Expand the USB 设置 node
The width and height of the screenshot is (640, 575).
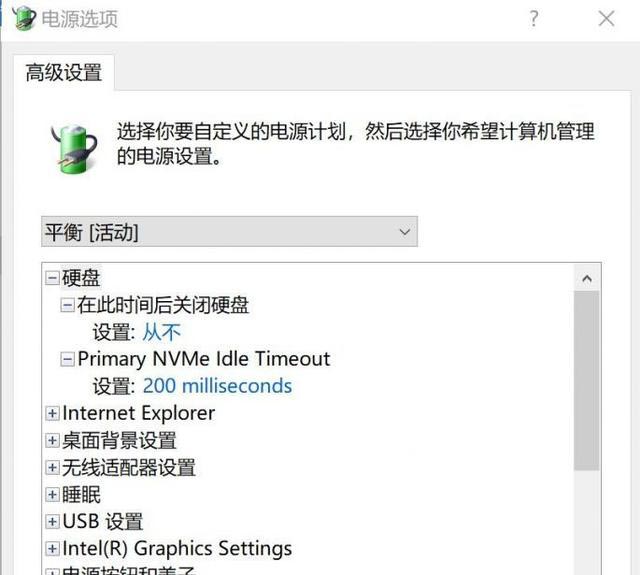coord(52,522)
